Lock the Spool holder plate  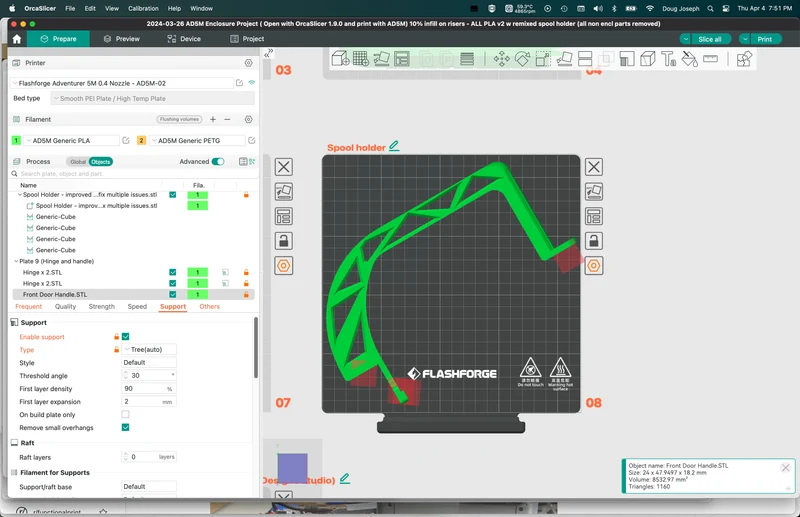pyautogui.click(x=593, y=241)
